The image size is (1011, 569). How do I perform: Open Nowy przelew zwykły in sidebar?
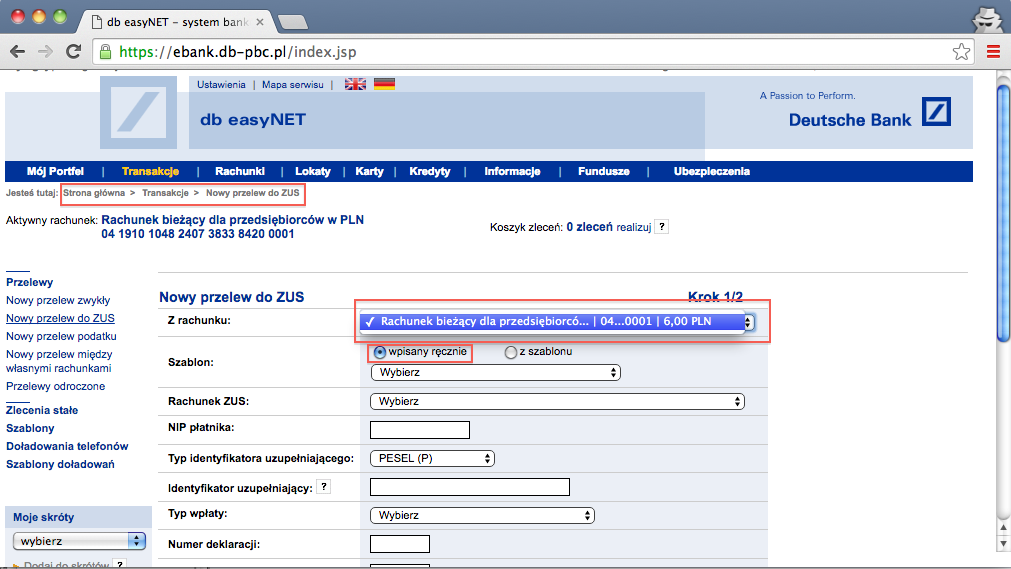click(58, 300)
